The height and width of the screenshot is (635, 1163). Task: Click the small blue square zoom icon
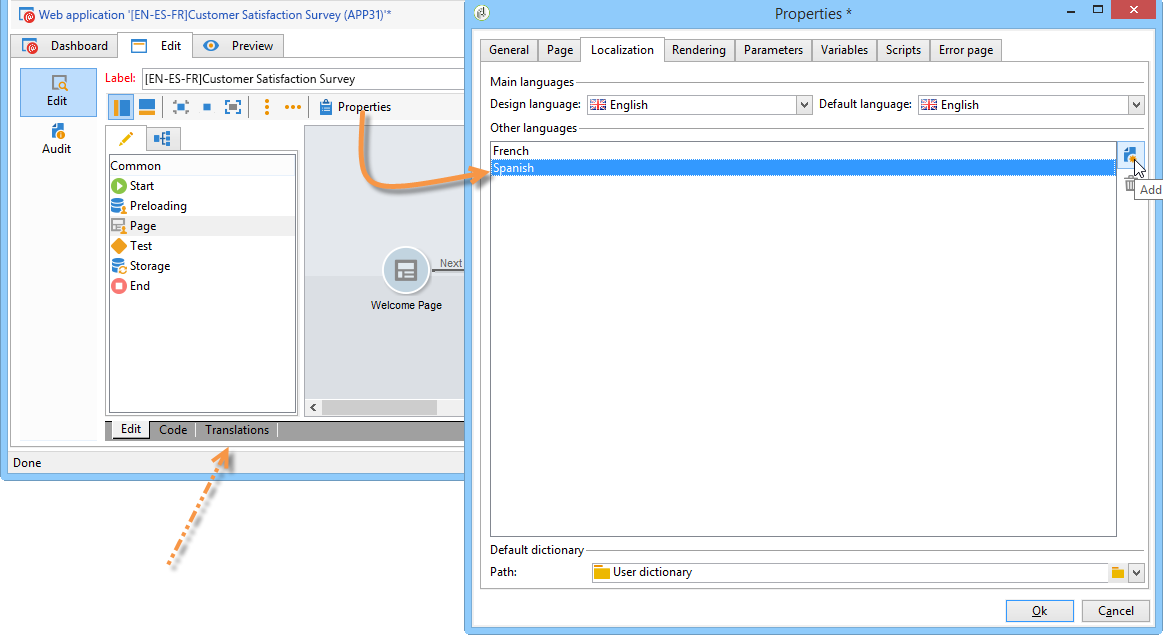pos(207,107)
